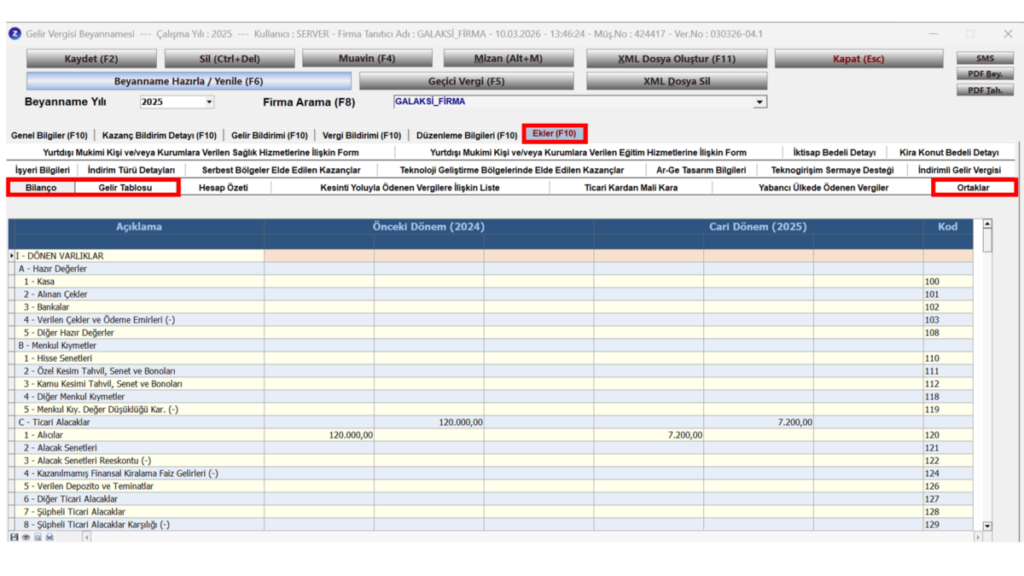Select the Gelir Tablosu tab
The height and width of the screenshot is (576, 1024).
point(125,187)
